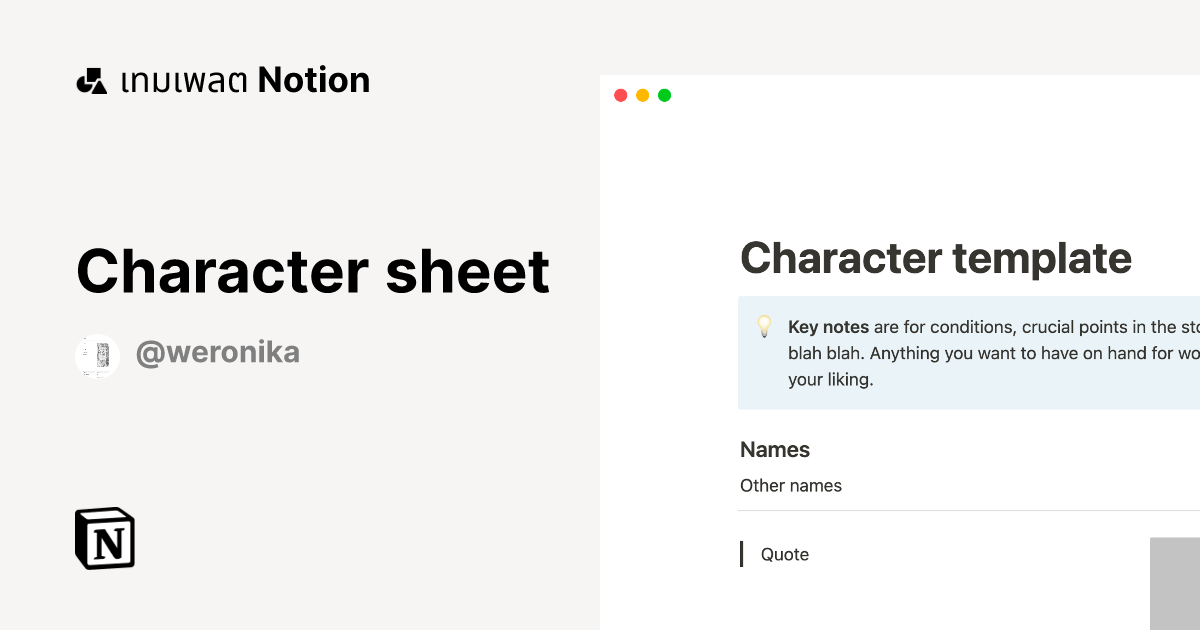The image size is (1200, 630).
Task: Select the Notion N logo at bottom left
Action: (104, 538)
